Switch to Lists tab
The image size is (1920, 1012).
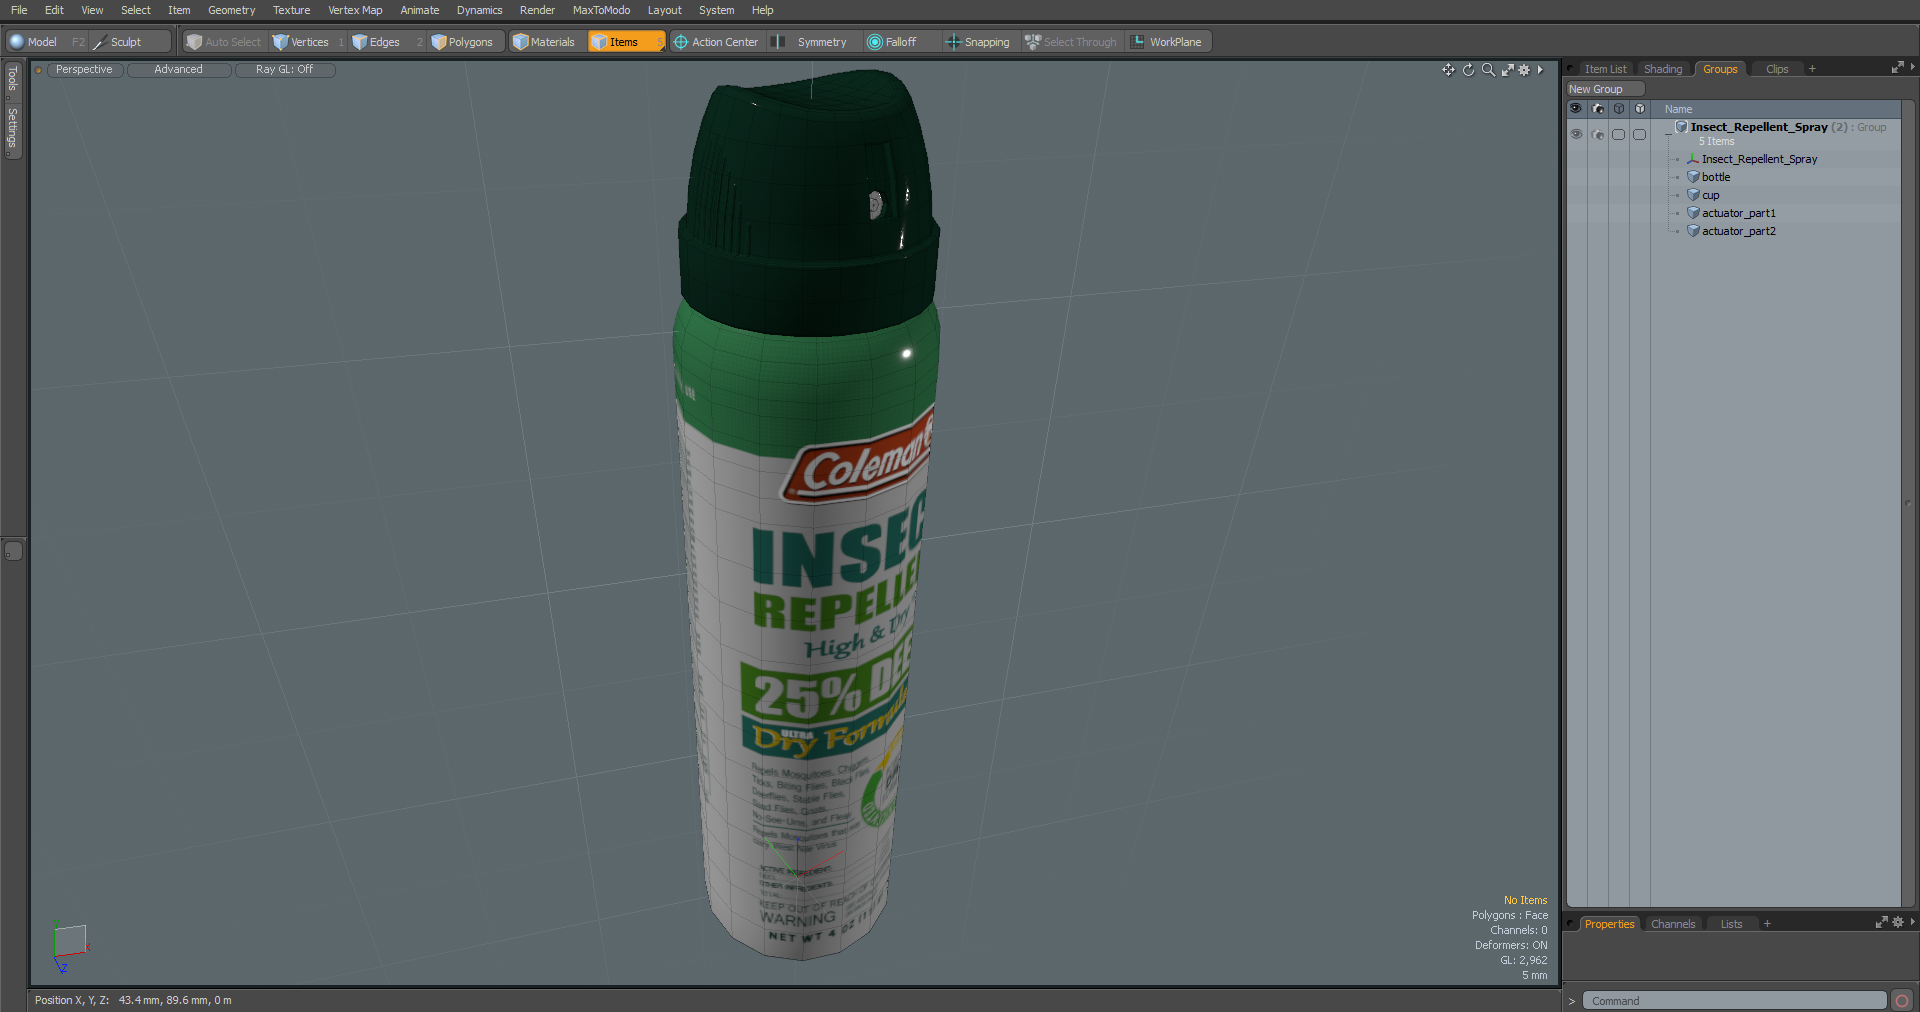[1731, 924]
